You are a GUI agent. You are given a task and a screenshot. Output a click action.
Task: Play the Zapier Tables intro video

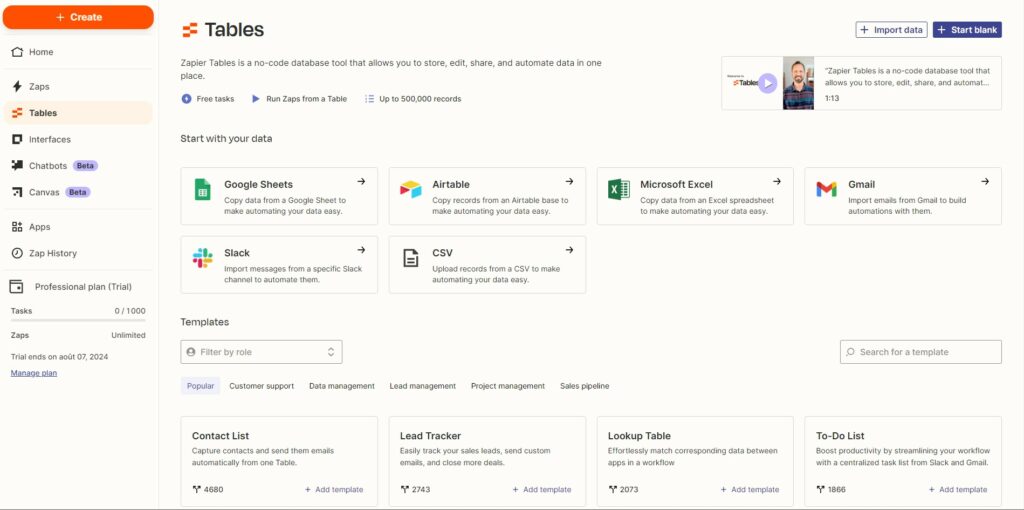(768, 83)
